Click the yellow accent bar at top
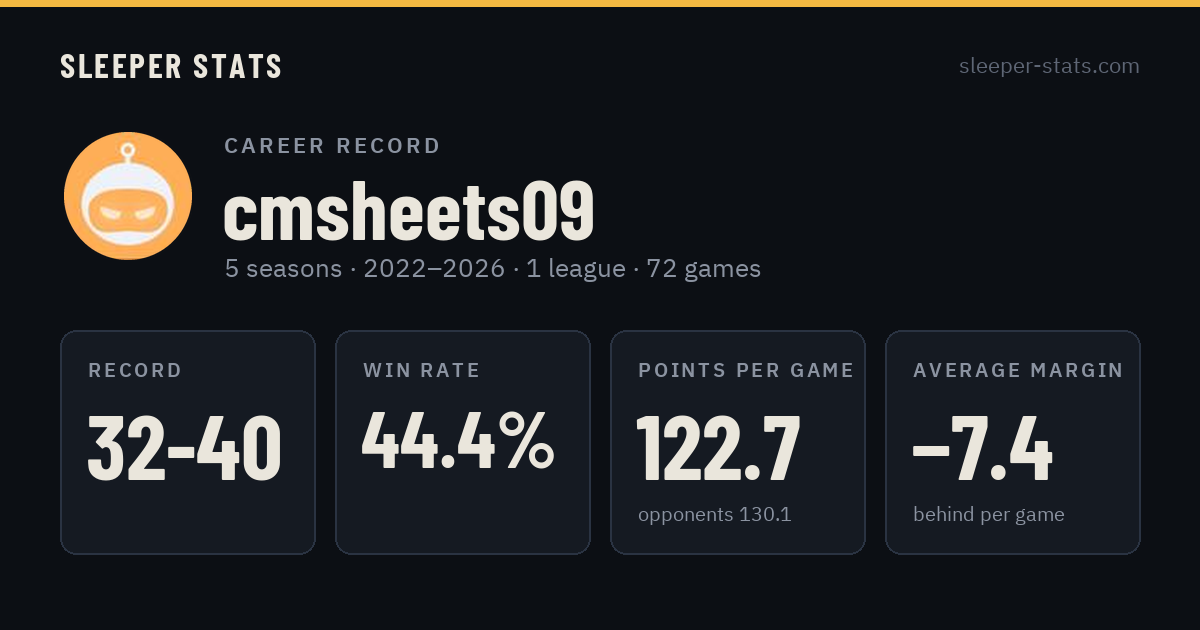 pyautogui.click(x=600, y=3)
